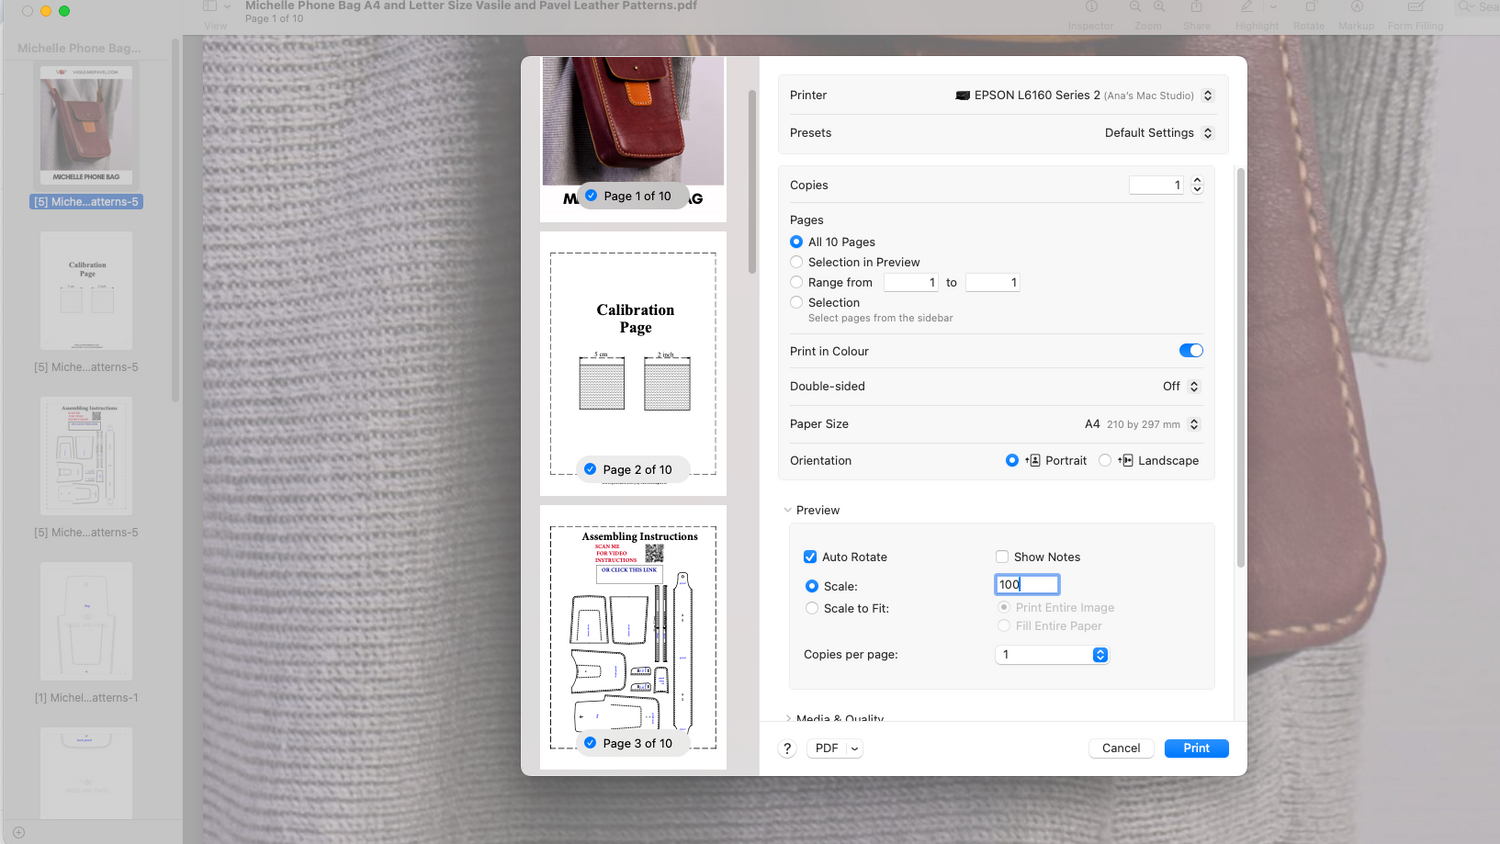Select the Scale to Fit radio button
Image resolution: width=1500 pixels, height=844 pixels.
click(812, 608)
